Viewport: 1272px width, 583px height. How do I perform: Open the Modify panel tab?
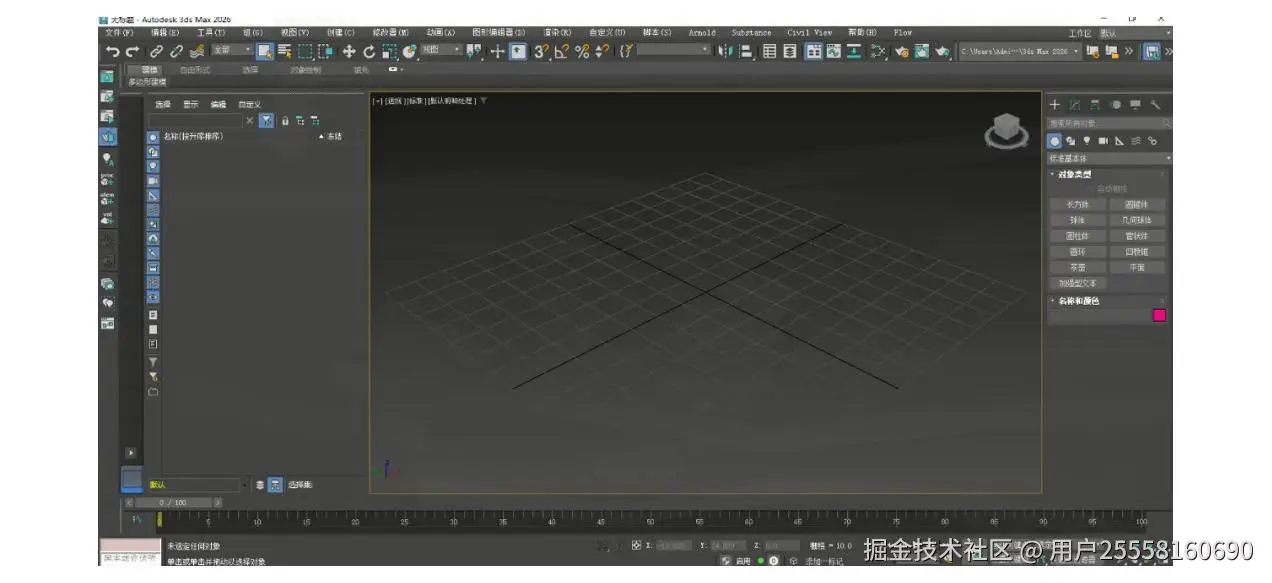click(1075, 104)
